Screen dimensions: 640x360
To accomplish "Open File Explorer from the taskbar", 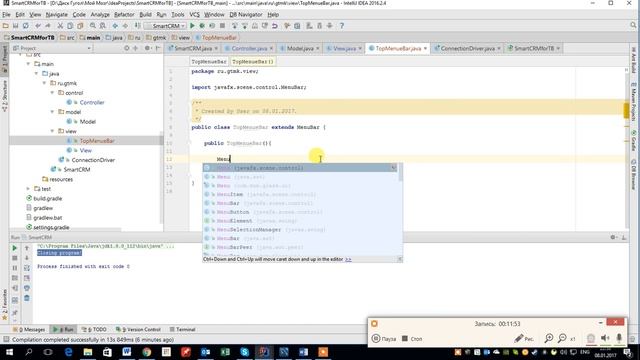I will coord(88,351).
